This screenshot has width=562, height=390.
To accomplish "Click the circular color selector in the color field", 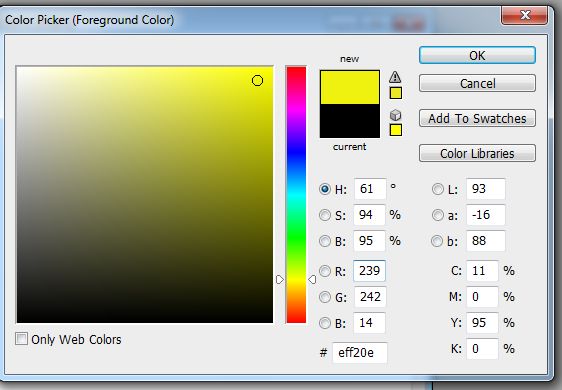I will tap(257, 81).
